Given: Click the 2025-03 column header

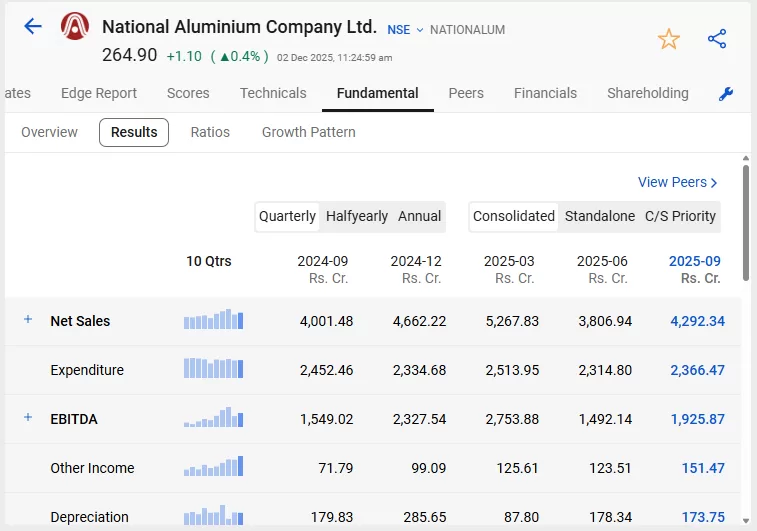Looking at the screenshot, I should [509, 269].
